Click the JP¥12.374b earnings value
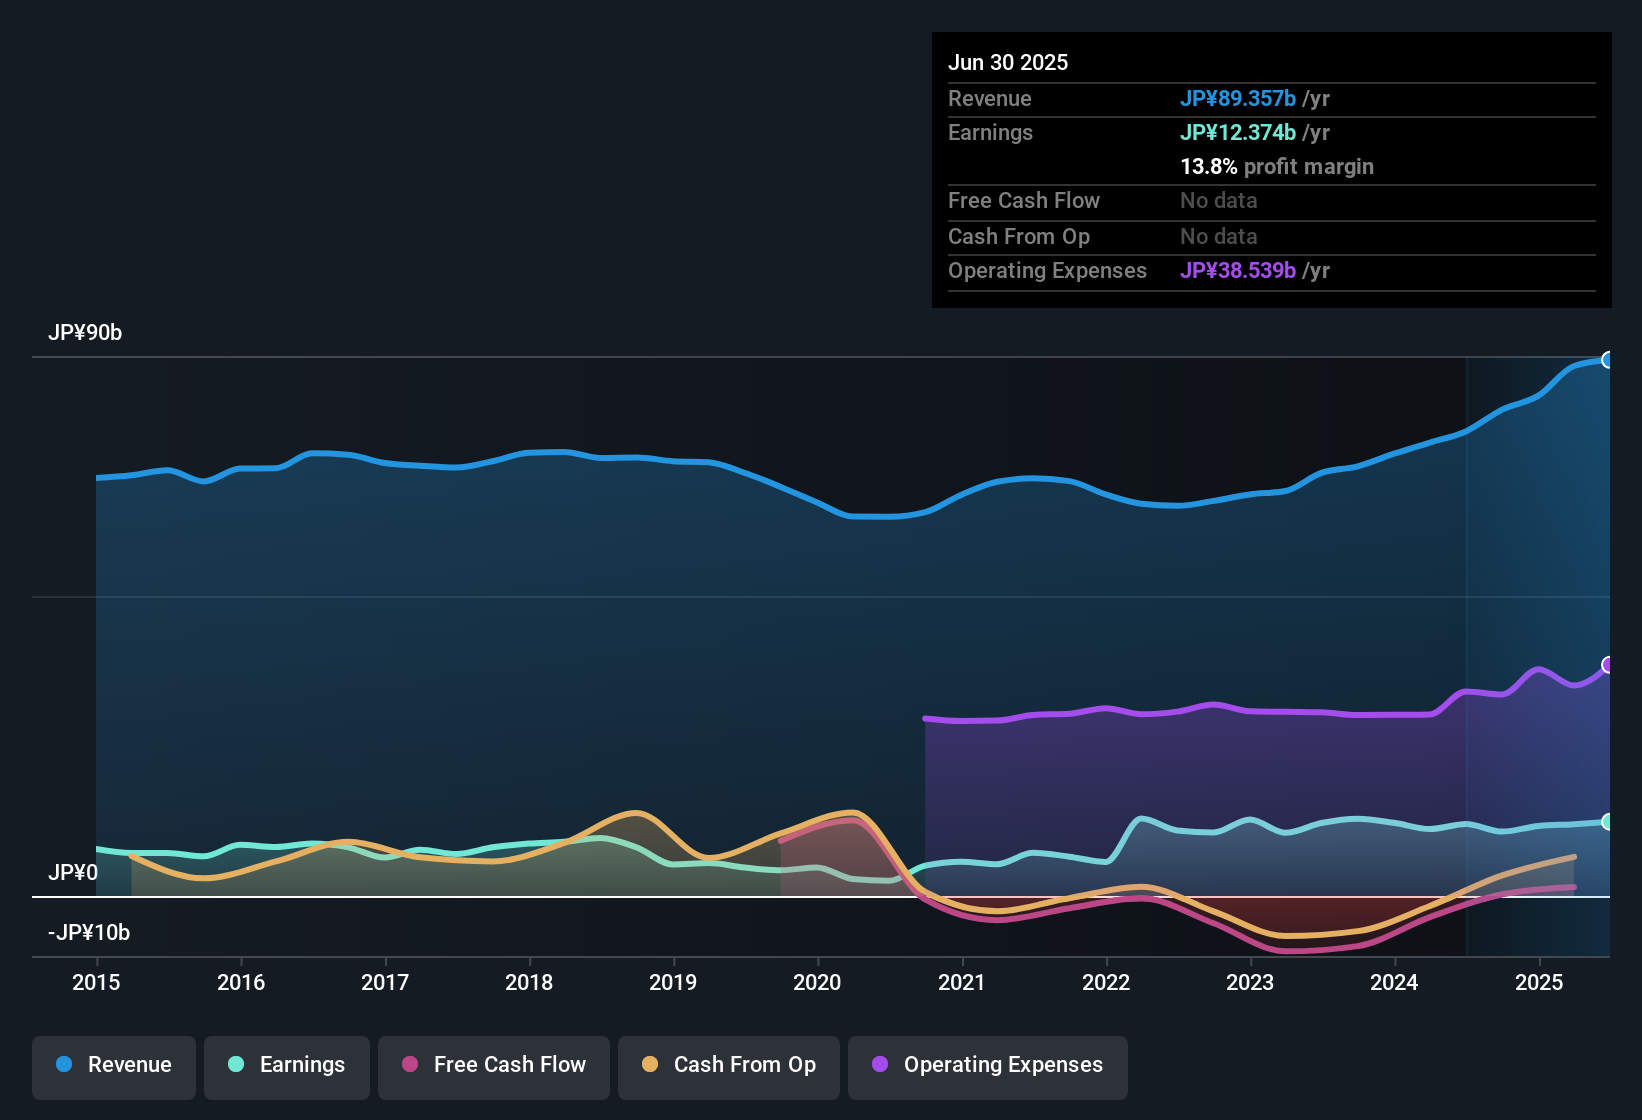This screenshot has width=1642, height=1120. click(x=1238, y=133)
